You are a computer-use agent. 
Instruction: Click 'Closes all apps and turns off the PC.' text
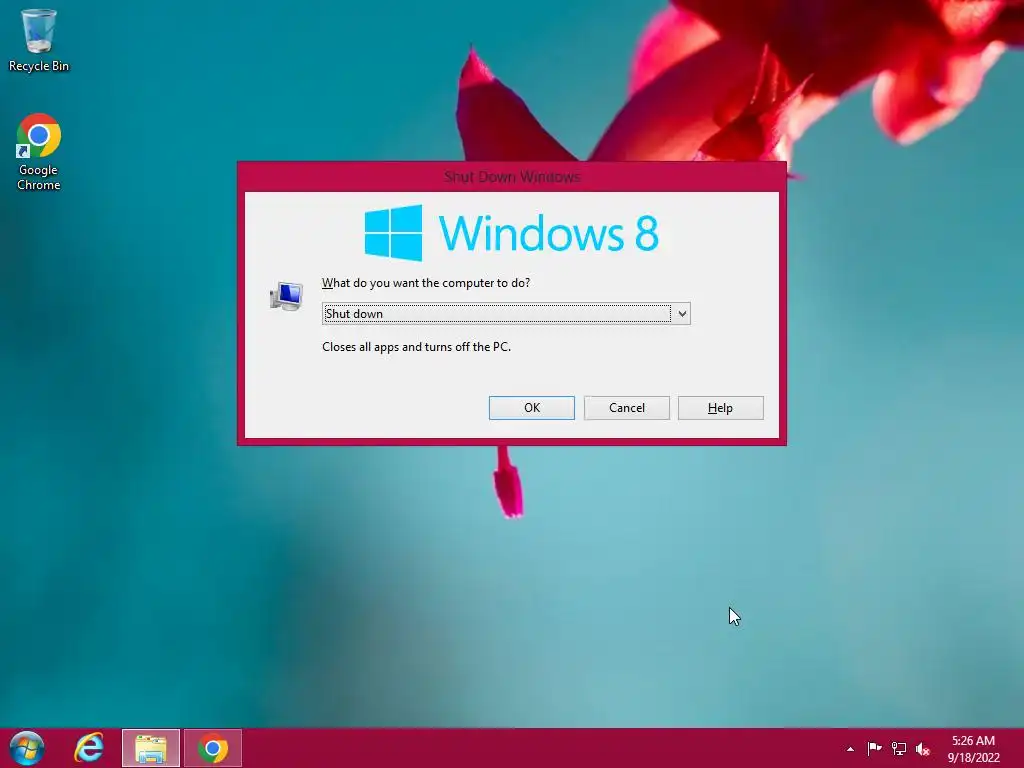point(416,347)
